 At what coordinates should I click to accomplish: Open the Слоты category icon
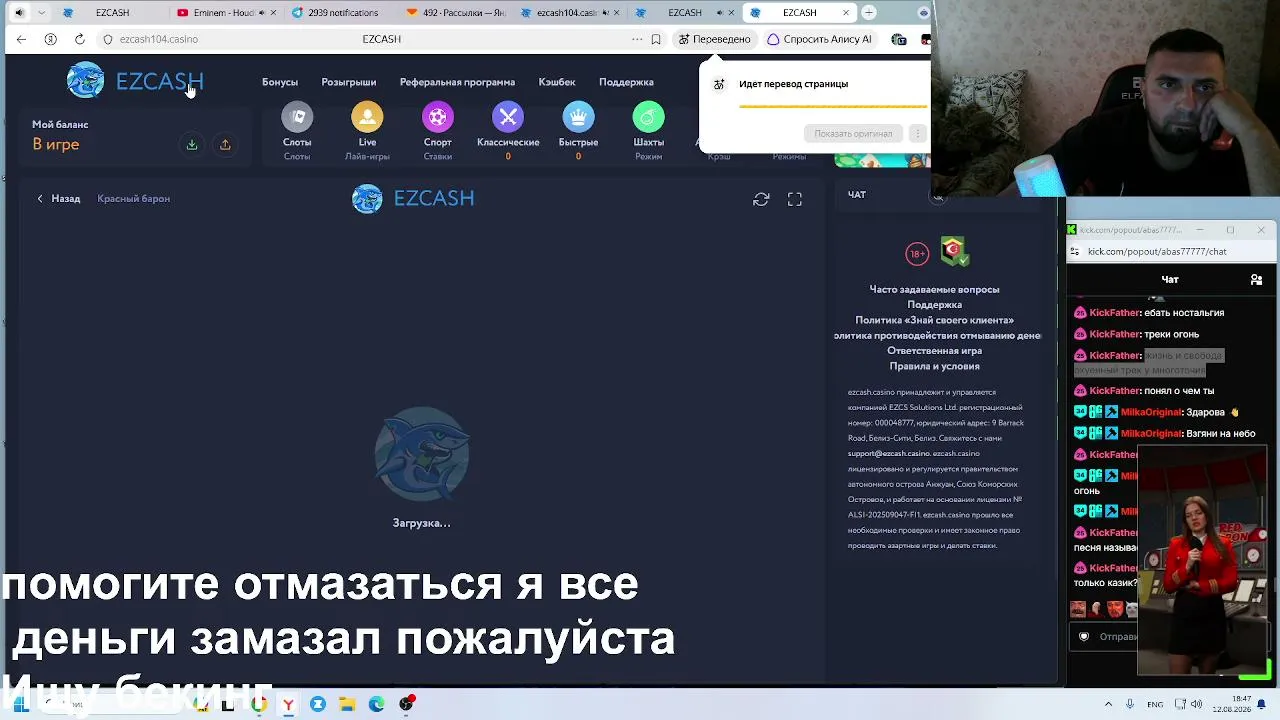click(297, 118)
